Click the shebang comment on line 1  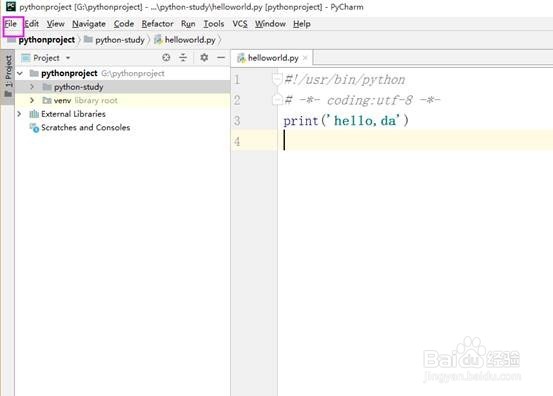pyautogui.click(x=345, y=80)
